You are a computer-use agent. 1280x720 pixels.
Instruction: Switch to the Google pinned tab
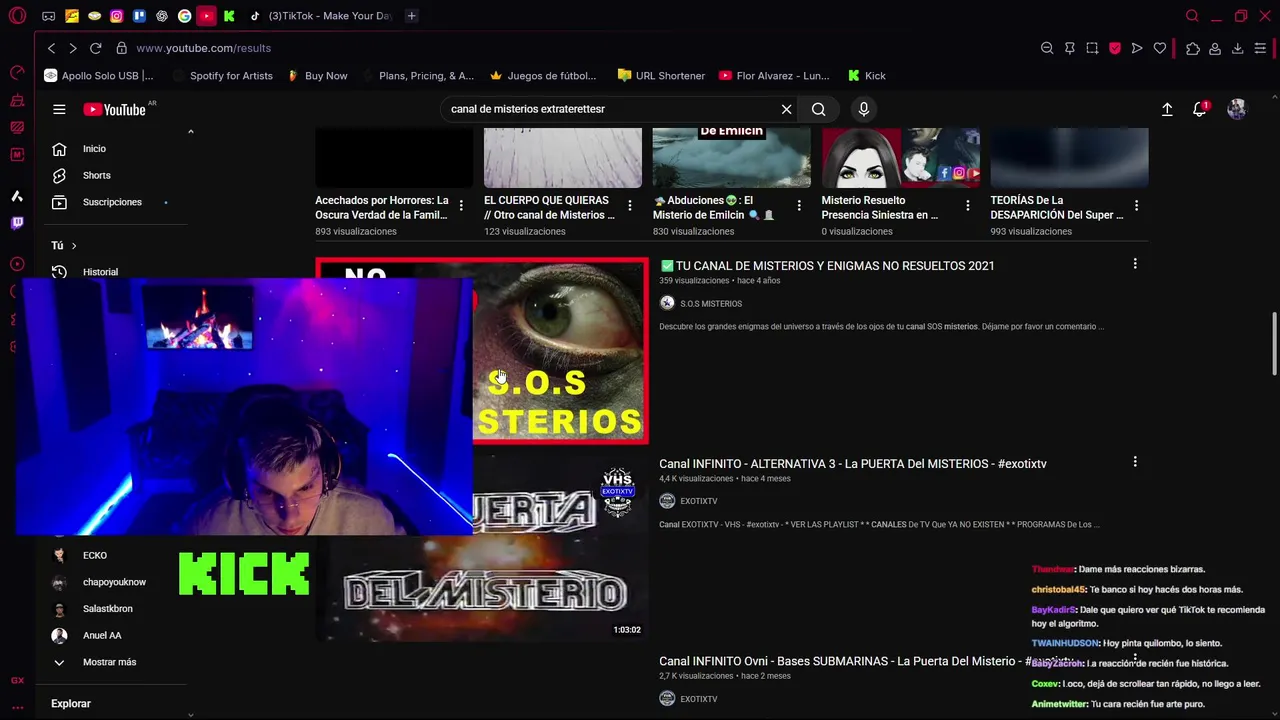click(184, 16)
